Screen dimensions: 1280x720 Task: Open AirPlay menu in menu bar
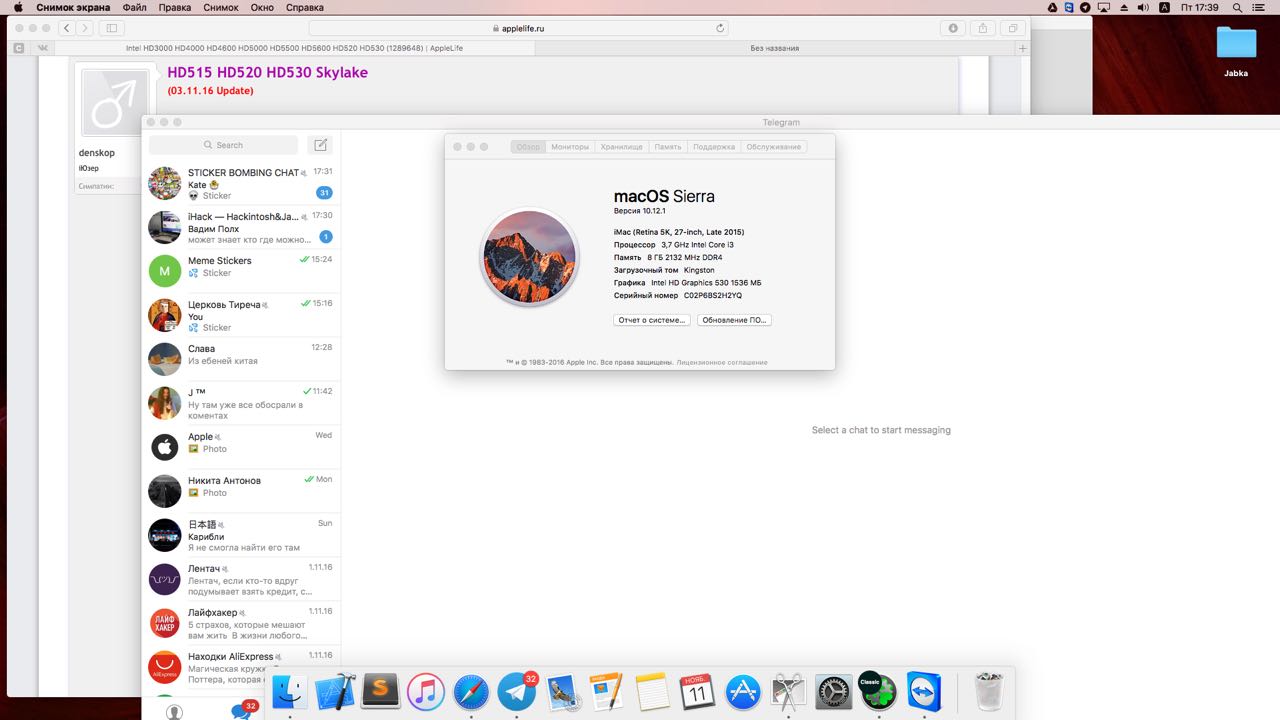(1103, 7)
